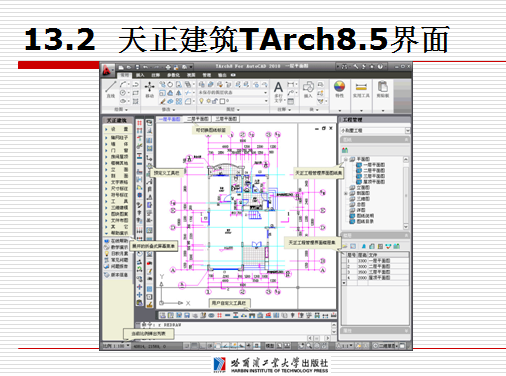The height and width of the screenshot is (376, 506).
Task: Click the 多行文字 multiline text tool
Action: pyautogui.click(x=278, y=92)
